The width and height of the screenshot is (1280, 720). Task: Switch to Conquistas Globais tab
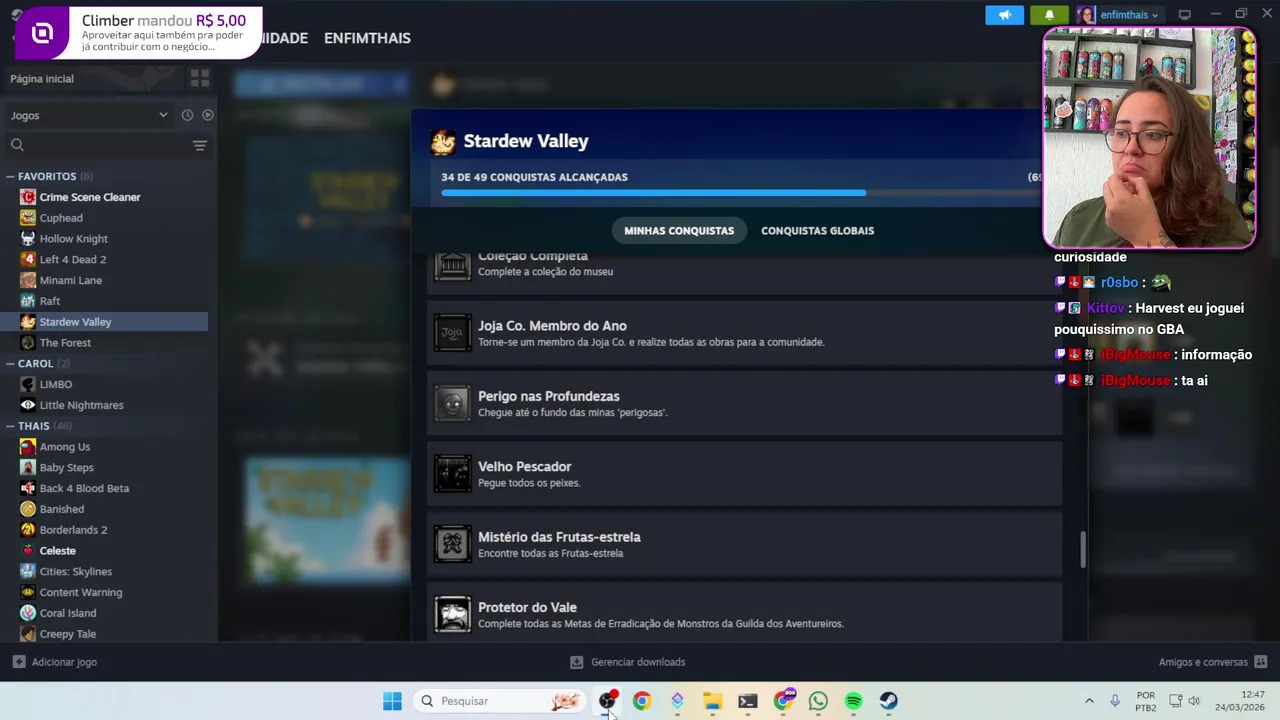tap(817, 230)
